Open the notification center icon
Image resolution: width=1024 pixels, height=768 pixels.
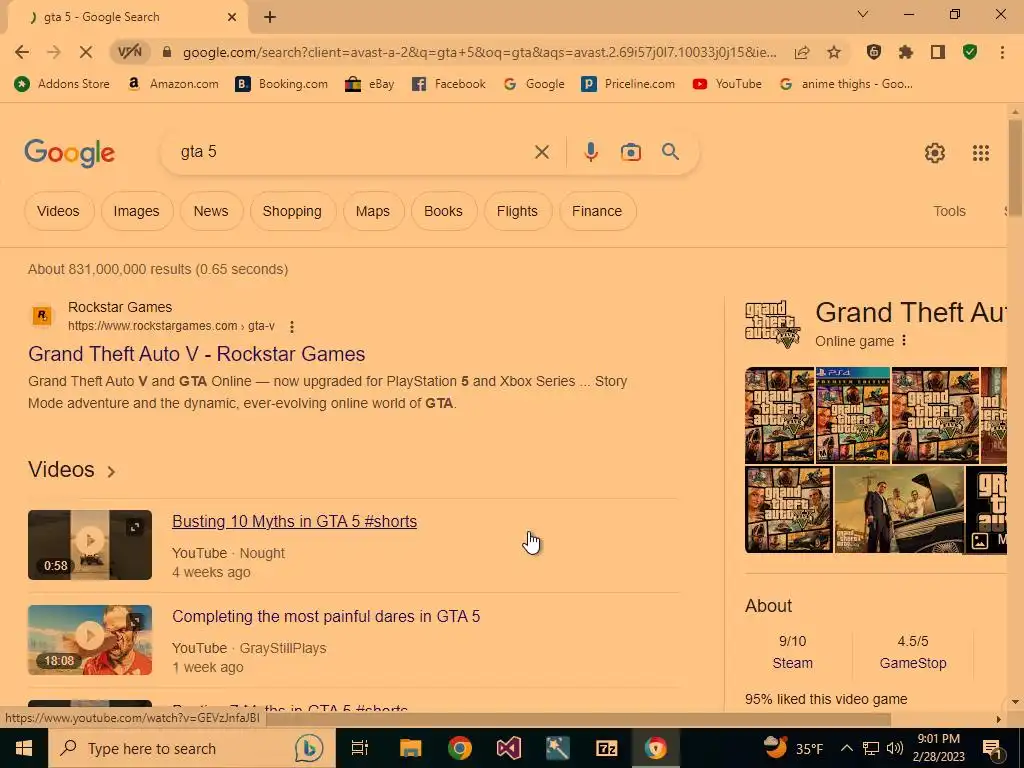991,748
